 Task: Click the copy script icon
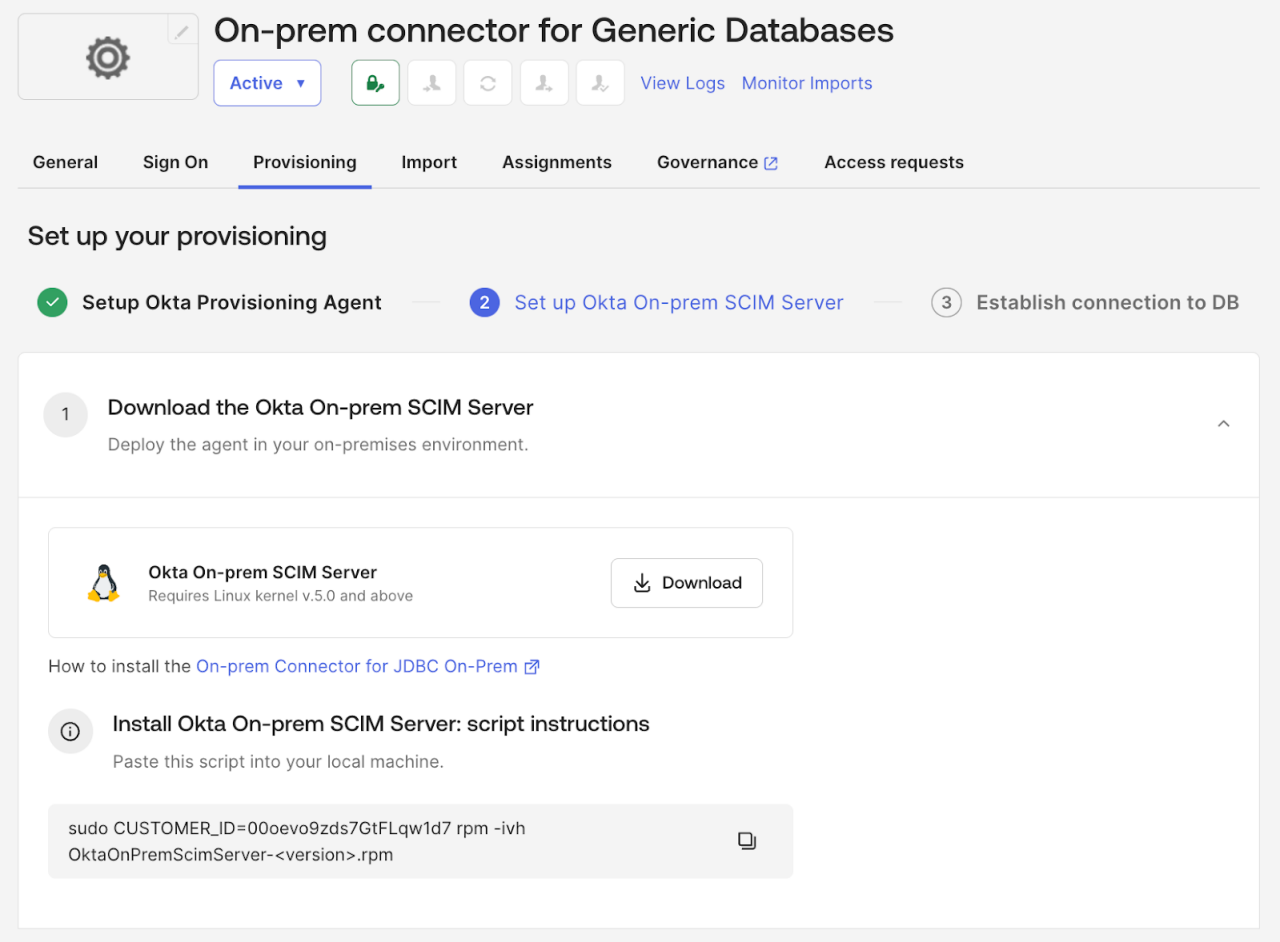point(747,841)
